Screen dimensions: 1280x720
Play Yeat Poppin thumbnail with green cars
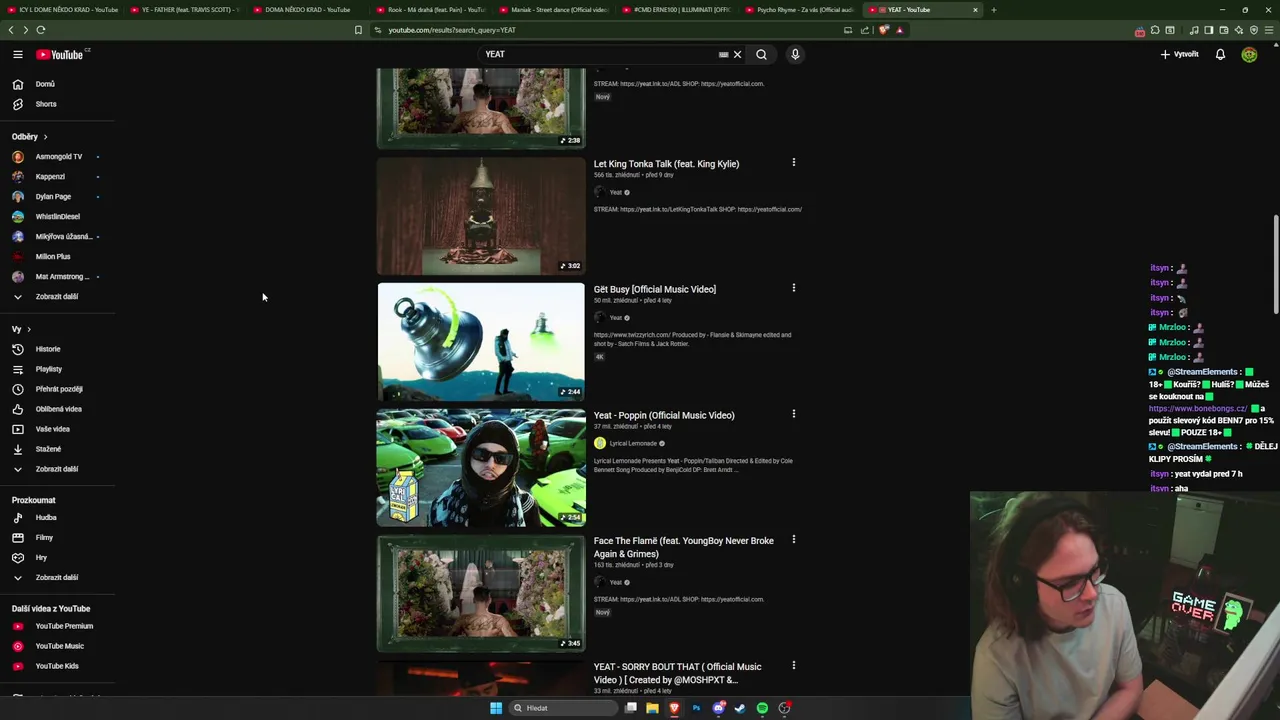[481, 468]
